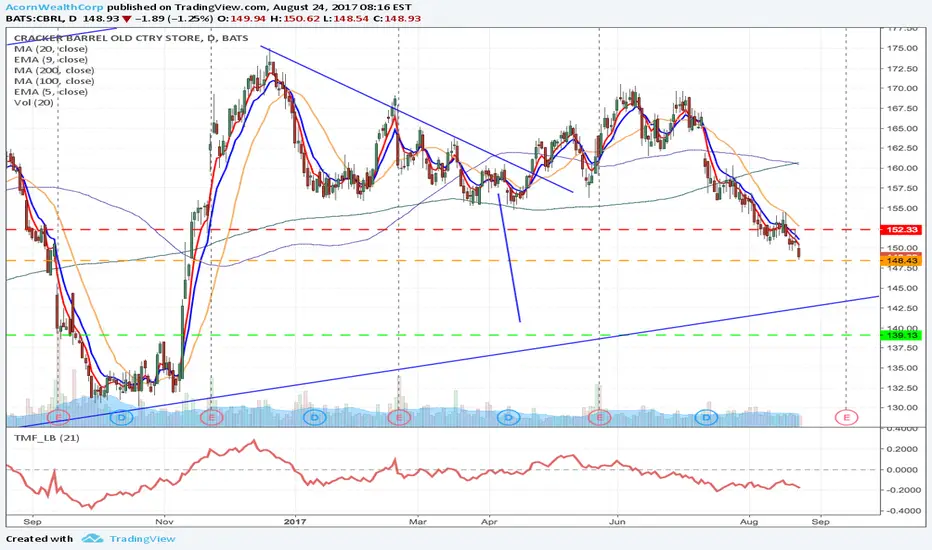Click the red 152.33 price label
Viewport: 932px width, 550px height.
pyautogui.click(x=902, y=230)
